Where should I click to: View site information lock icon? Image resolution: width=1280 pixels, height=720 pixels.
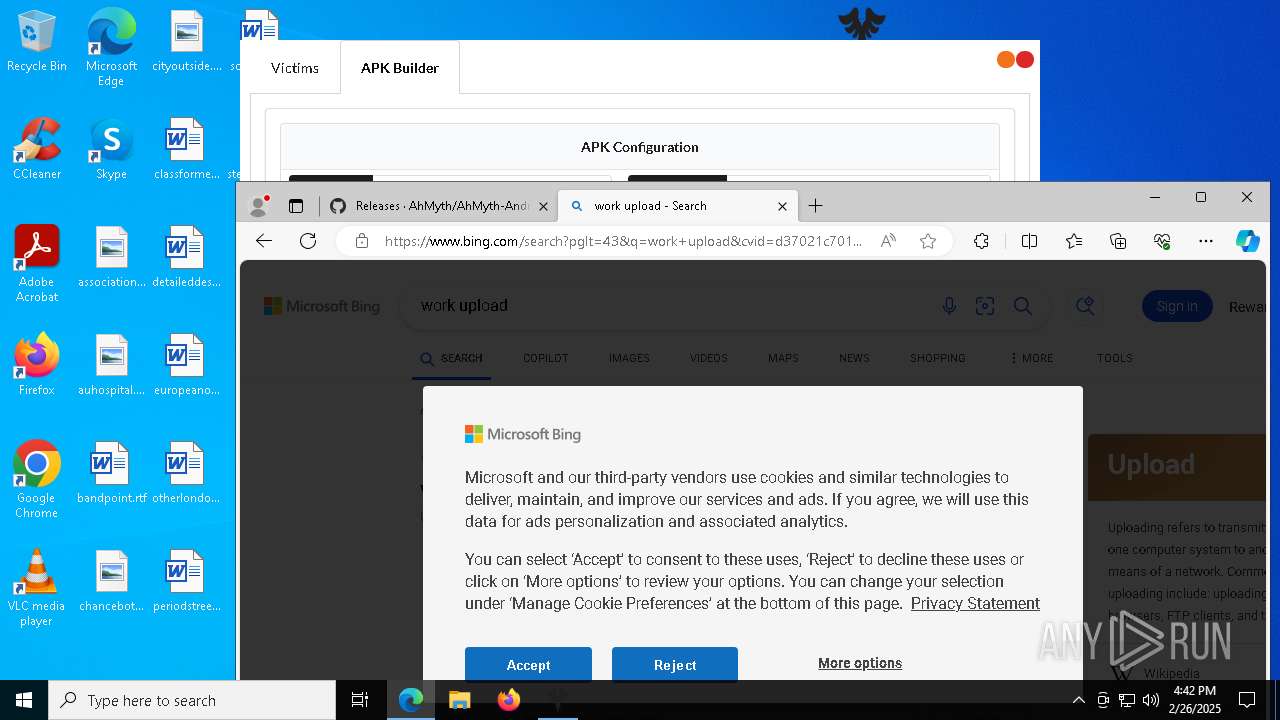(x=362, y=241)
